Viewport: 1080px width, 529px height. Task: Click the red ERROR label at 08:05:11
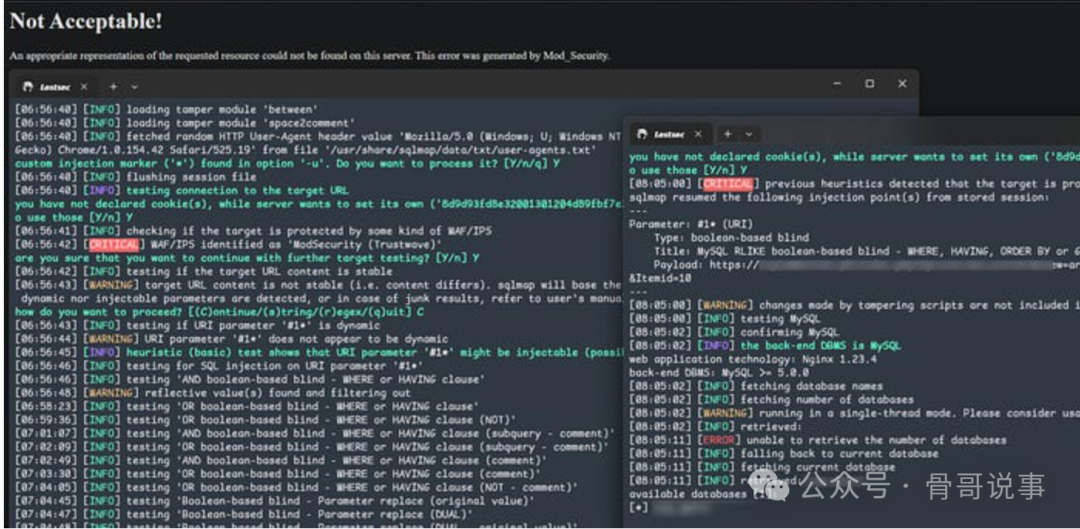click(721, 440)
